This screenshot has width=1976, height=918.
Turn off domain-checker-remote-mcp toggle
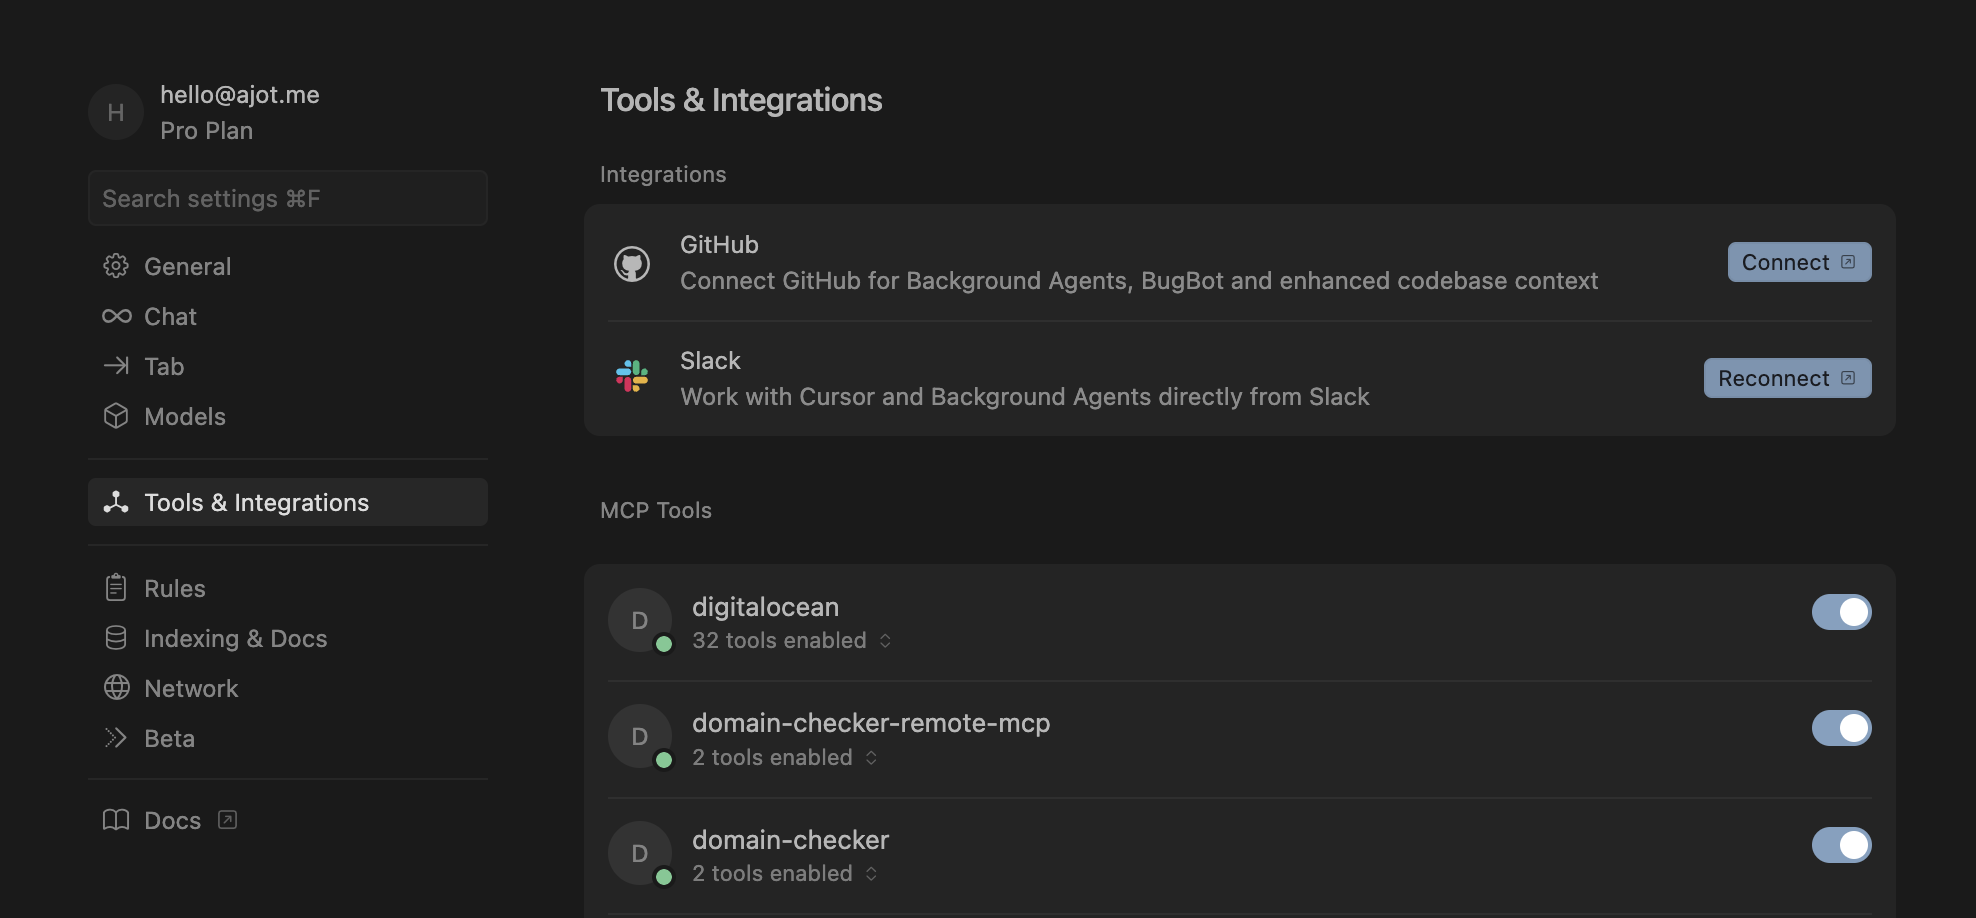coord(1840,728)
